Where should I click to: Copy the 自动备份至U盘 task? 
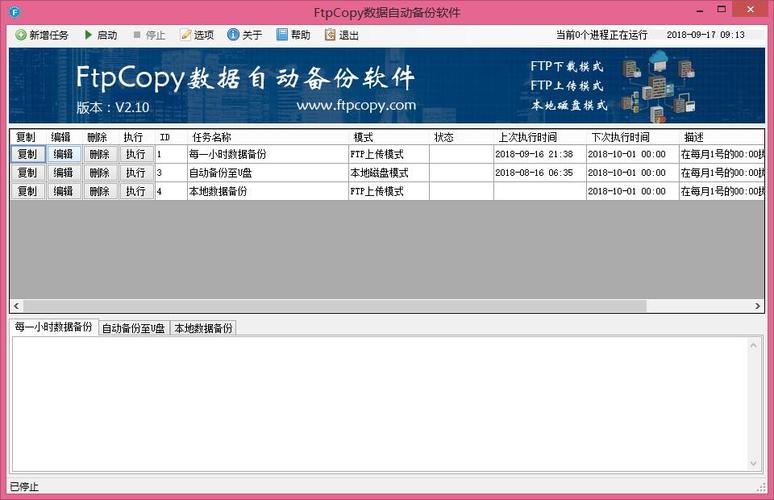click(28, 173)
